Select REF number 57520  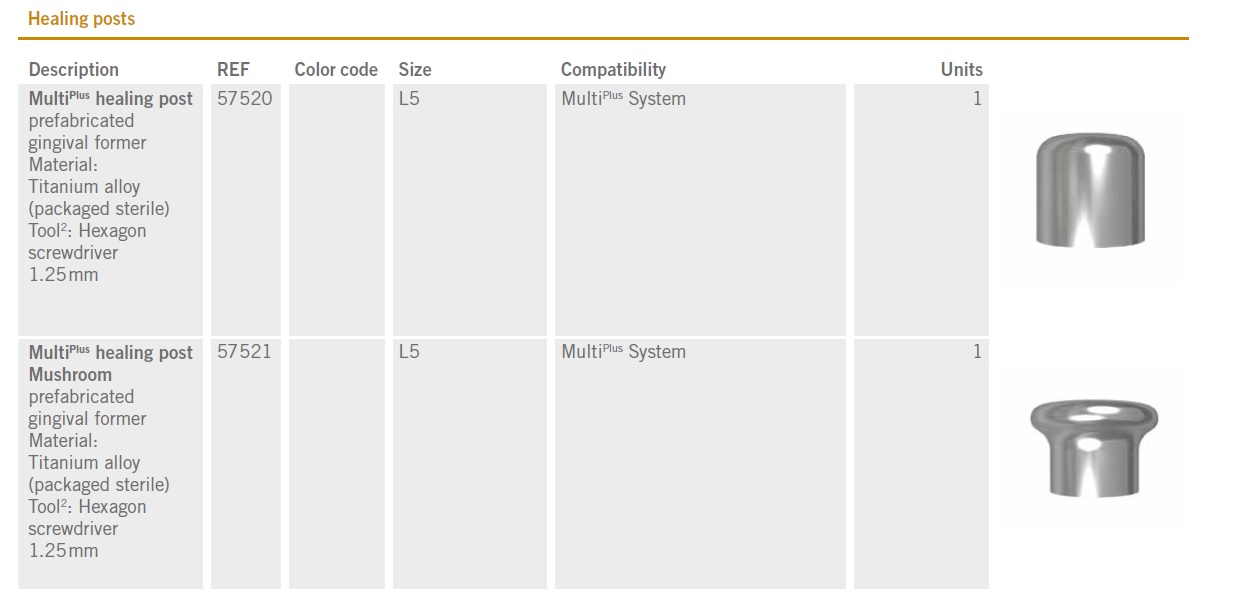click(x=244, y=98)
